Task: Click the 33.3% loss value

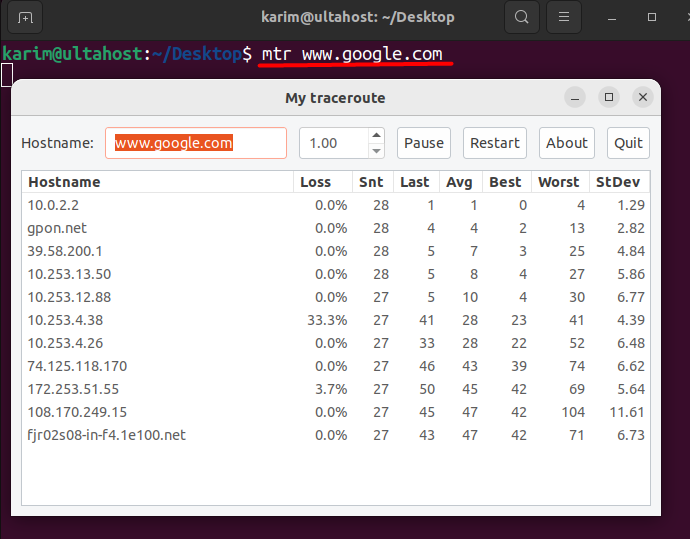Action: [327, 320]
